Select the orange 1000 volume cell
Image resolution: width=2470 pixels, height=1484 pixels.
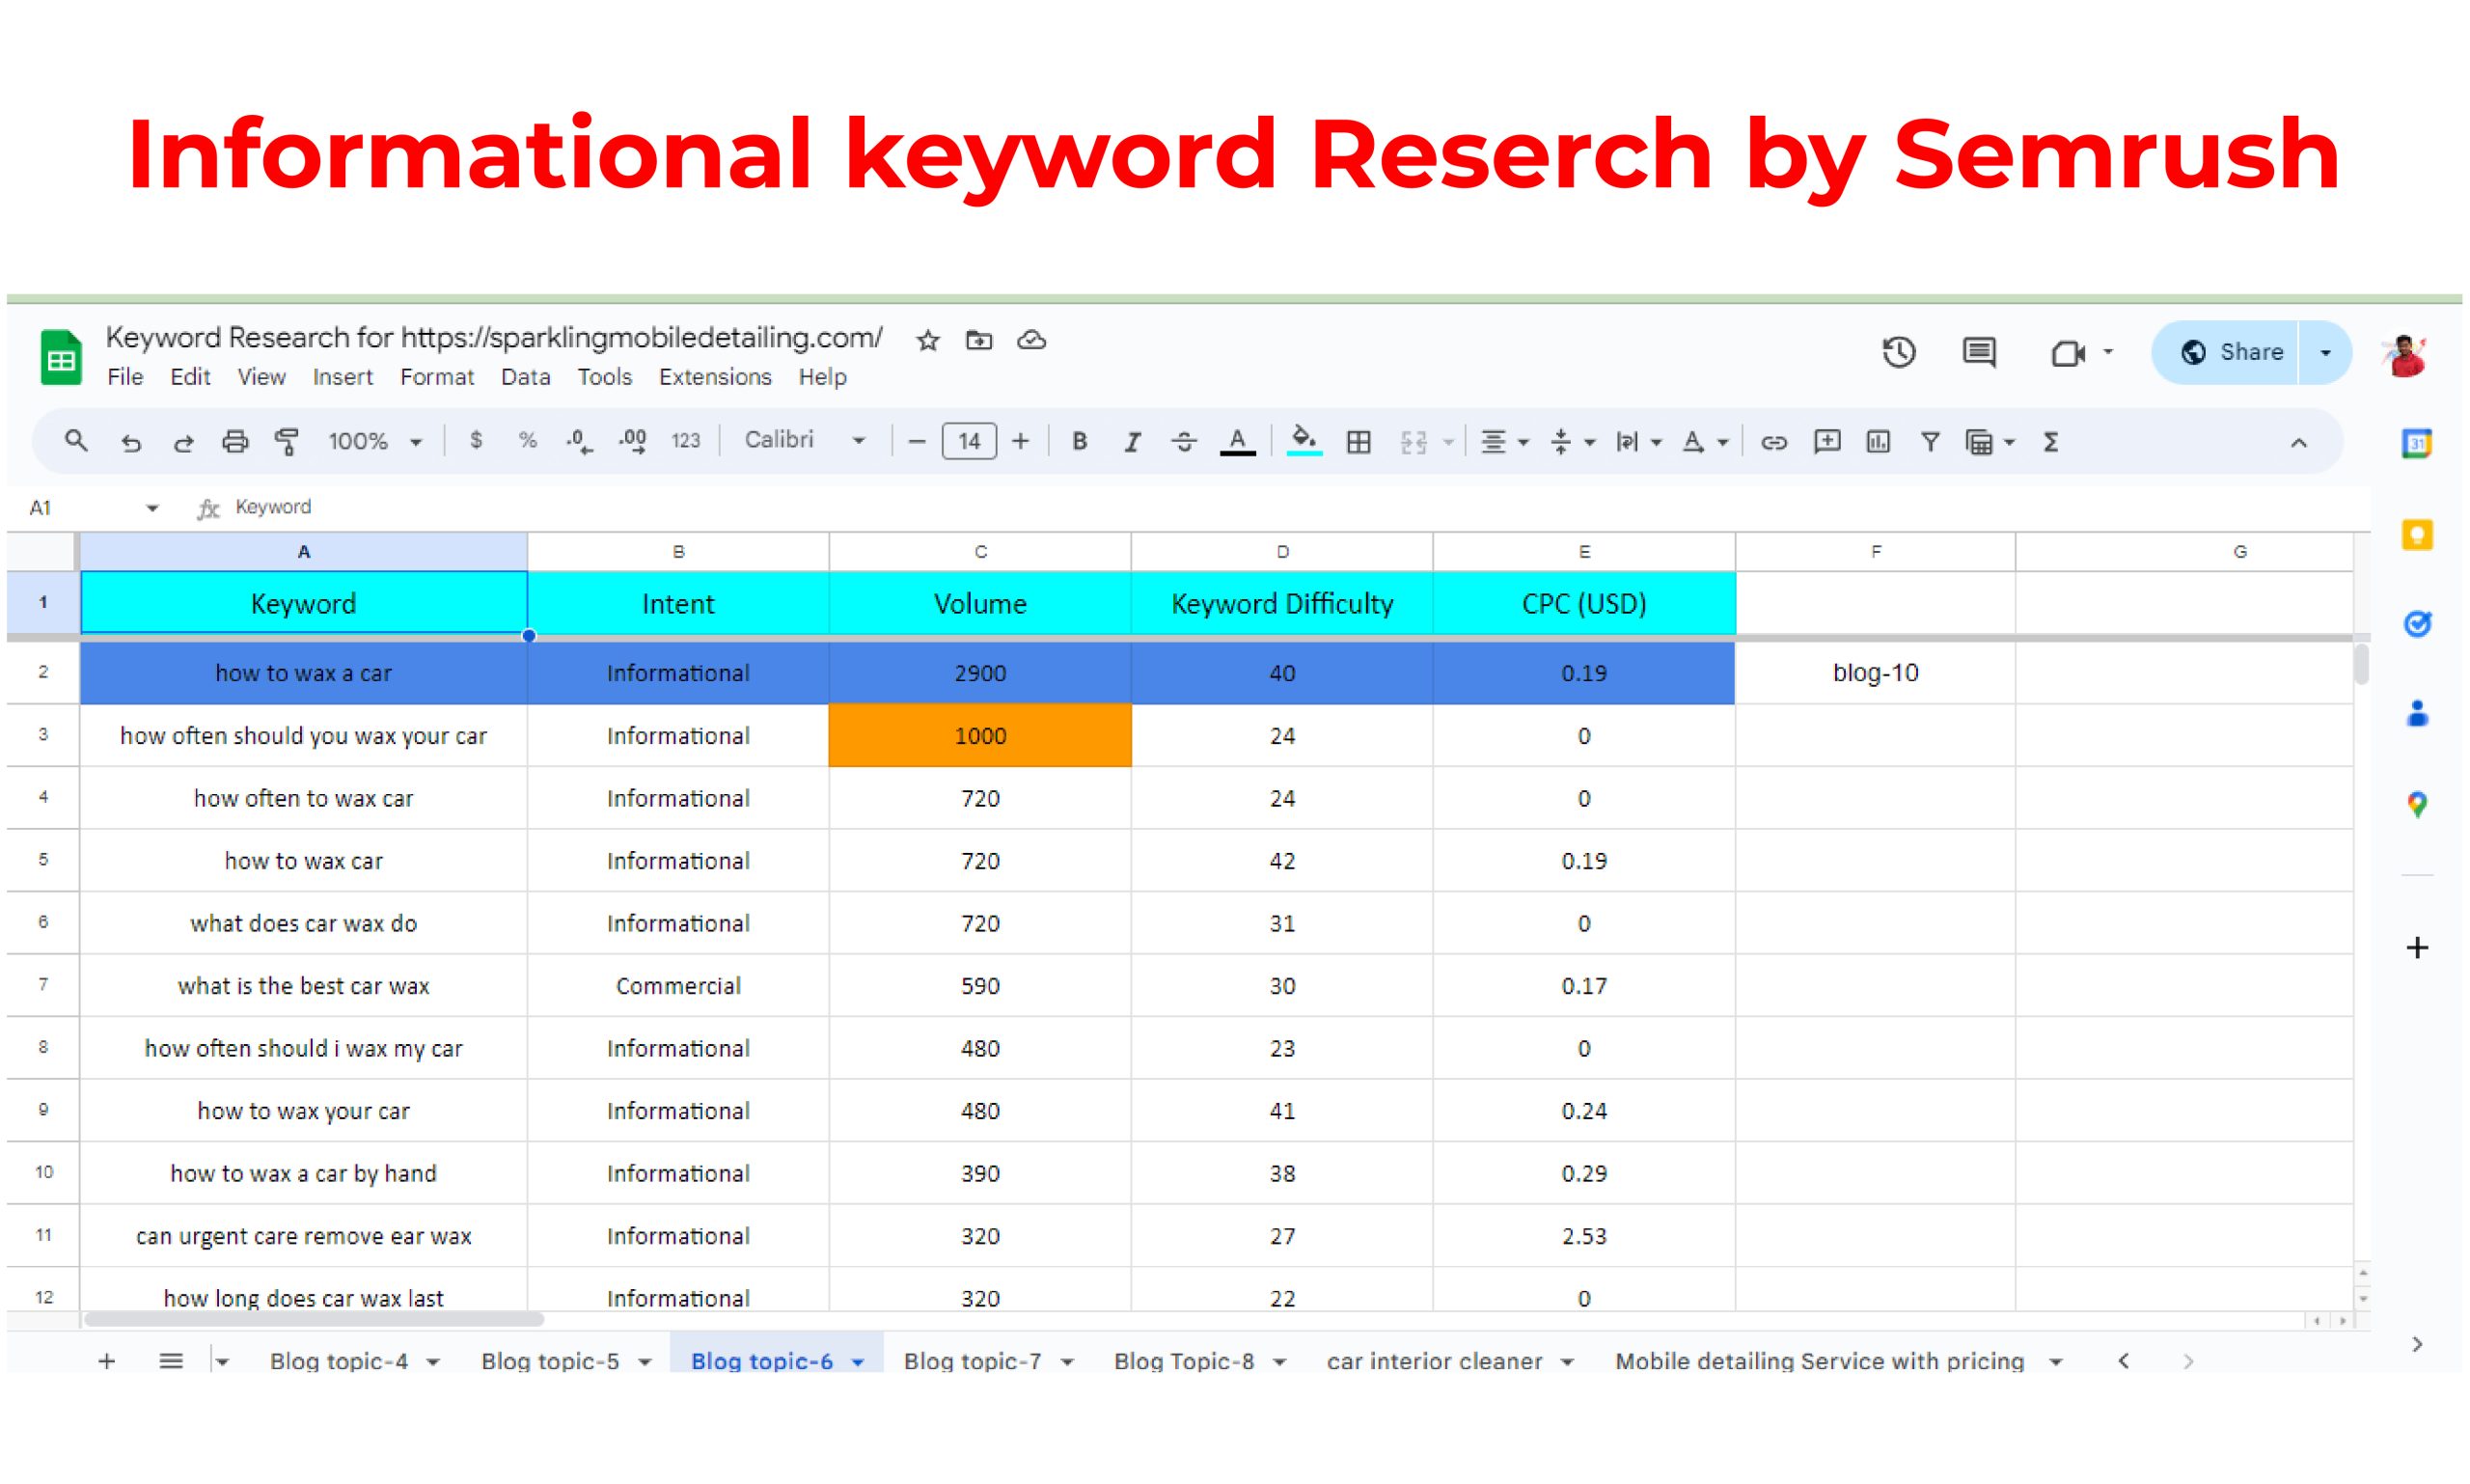pyautogui.click(x=979, y=735)
